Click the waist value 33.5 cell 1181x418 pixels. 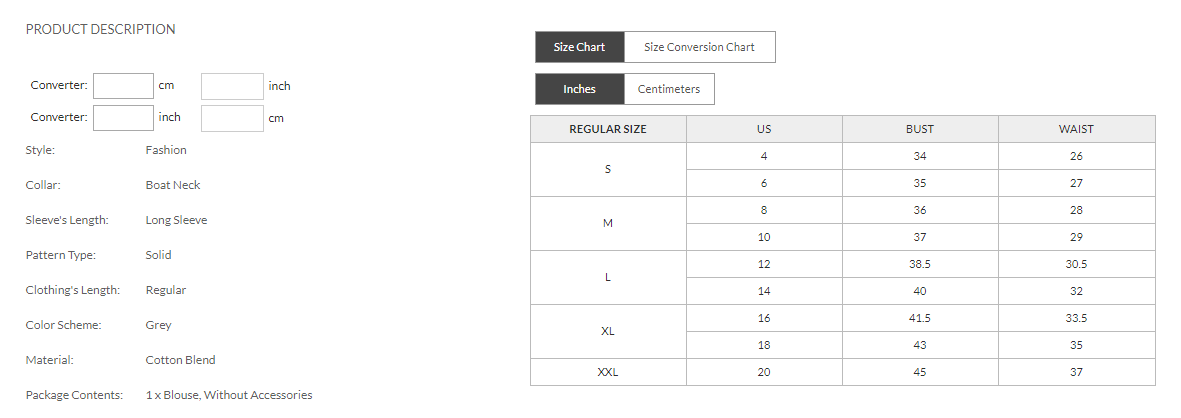(x=1076, y=318)
